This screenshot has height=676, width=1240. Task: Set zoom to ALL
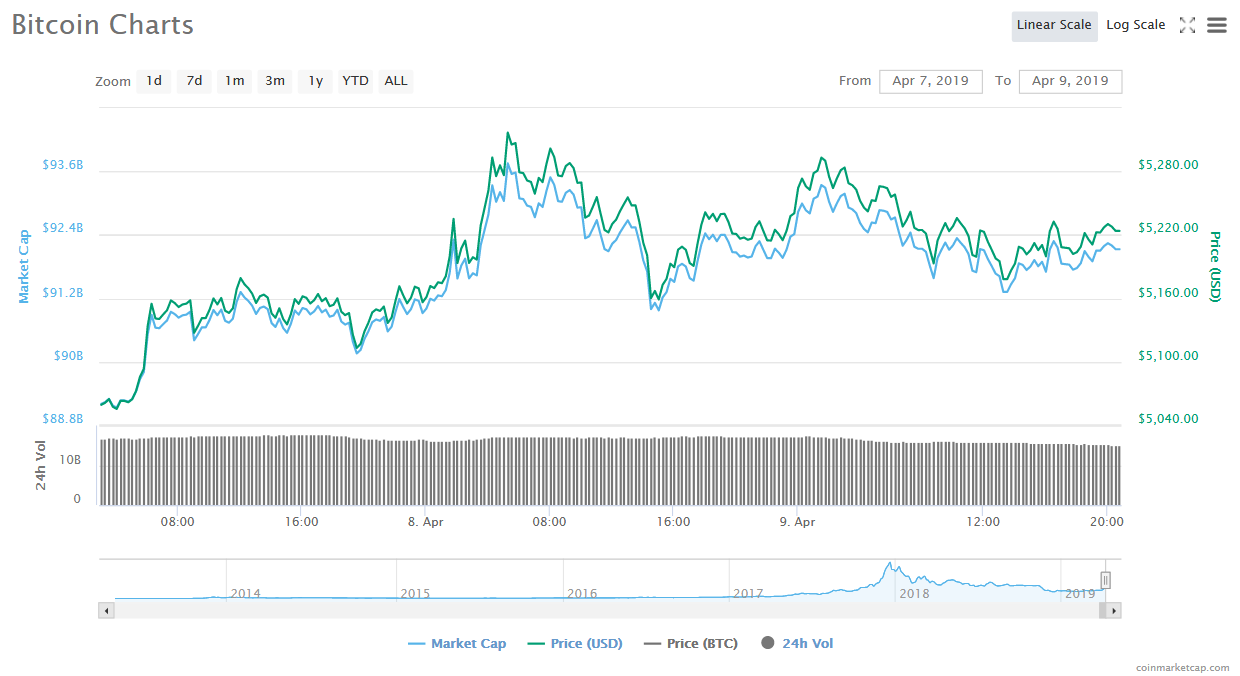396,81
